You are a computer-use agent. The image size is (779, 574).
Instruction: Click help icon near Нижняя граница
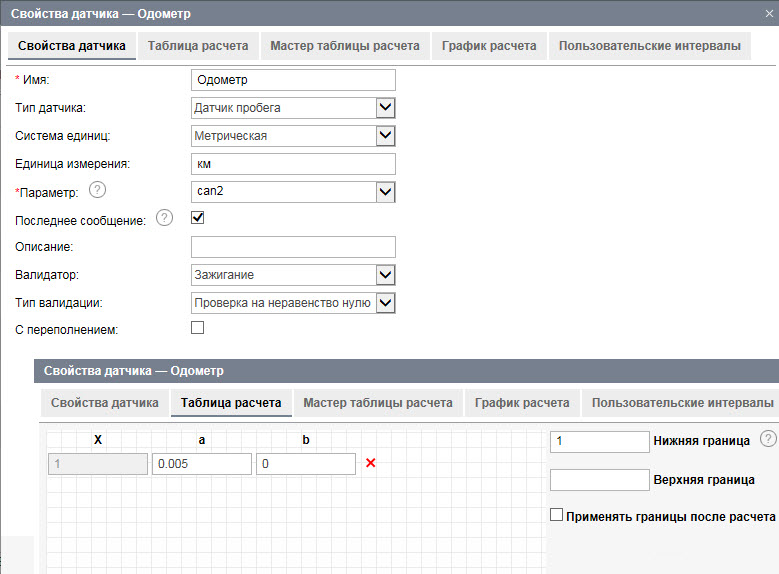point(767,439)
